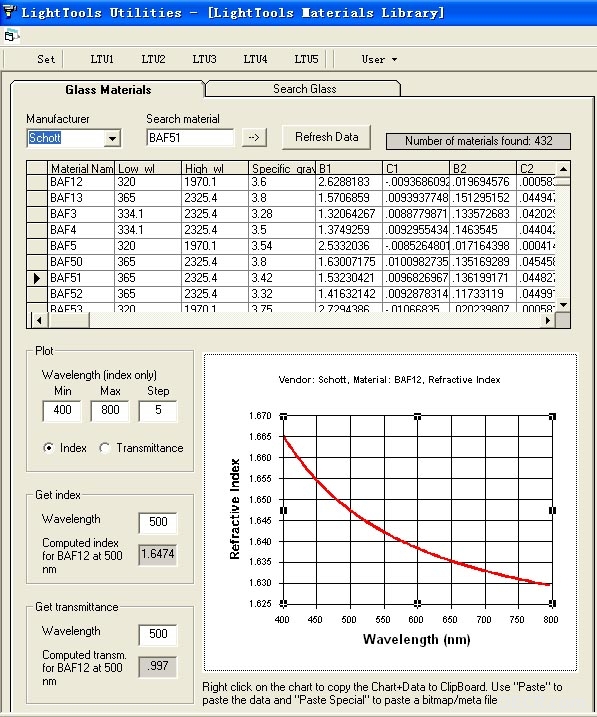Click the horizontal scroll left arrow
The width and height of the screenshot is (597, 717).
[x=39, y=320]
